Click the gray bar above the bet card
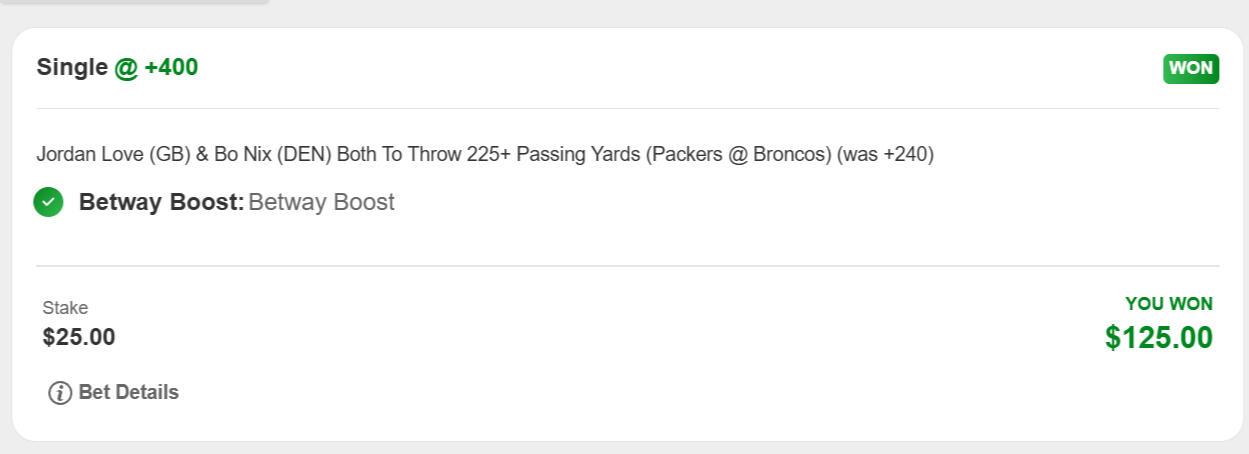1249x454 pixels. click(134, 2)
